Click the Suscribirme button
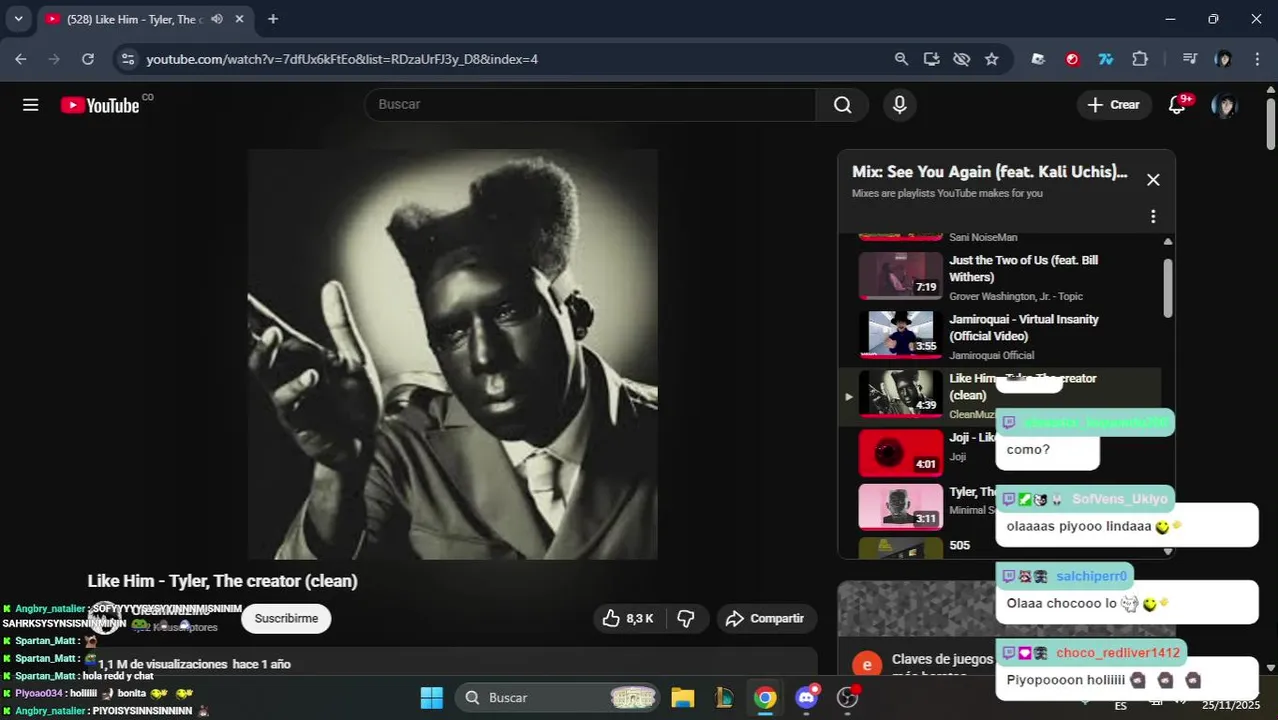 pyautogui.click(x=286, y=619)
